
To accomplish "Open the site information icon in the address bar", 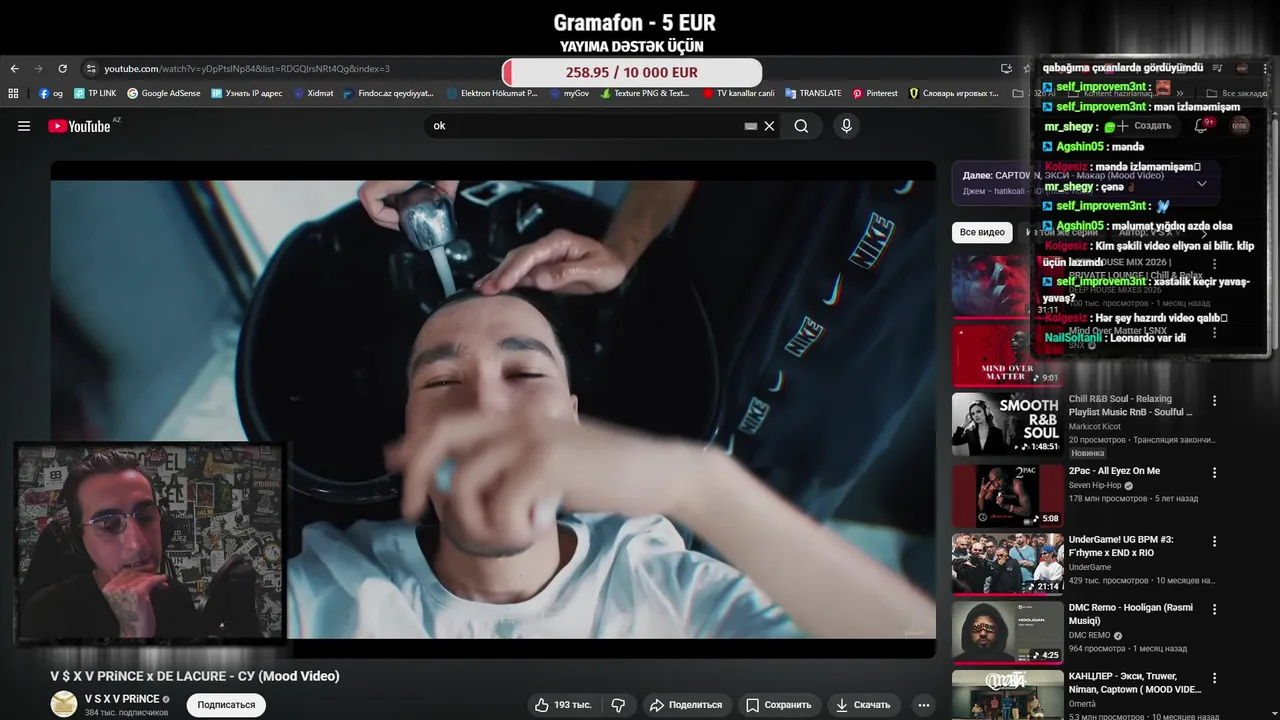I will click(x=91, y=69).
